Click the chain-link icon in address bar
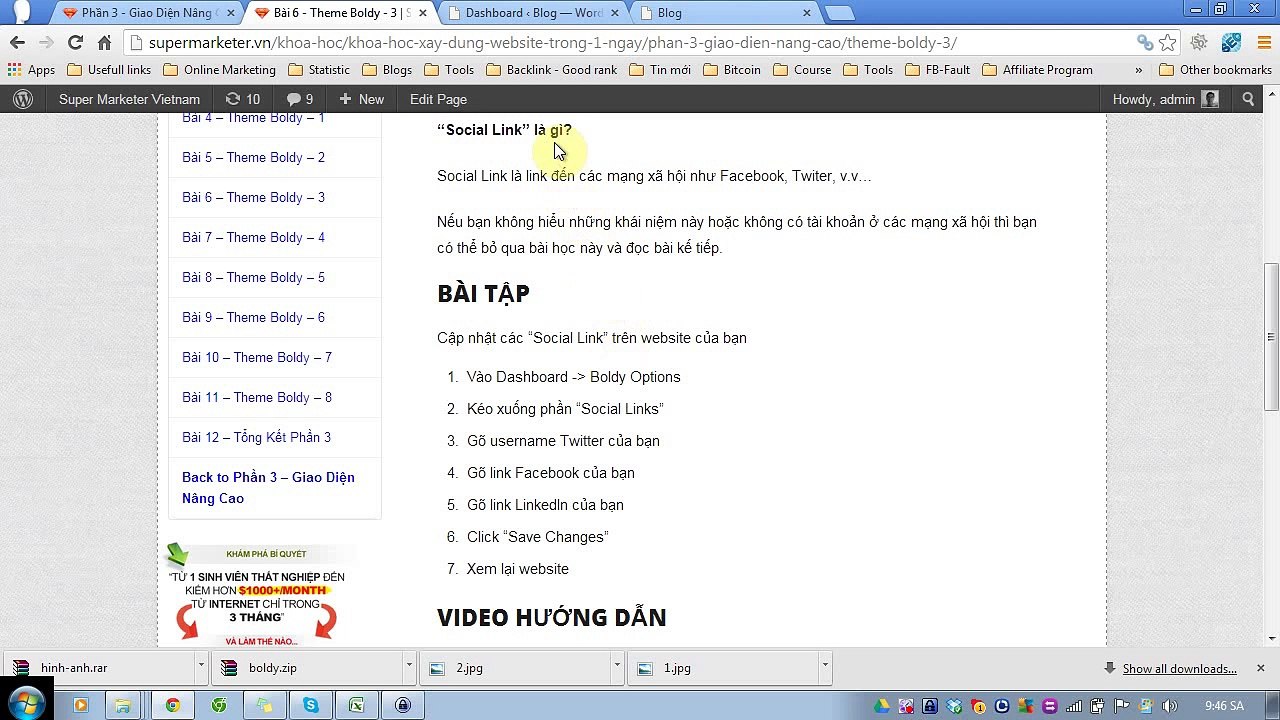The width and height of the screenshot is (1280, 720). click(x=1145, y=43)
